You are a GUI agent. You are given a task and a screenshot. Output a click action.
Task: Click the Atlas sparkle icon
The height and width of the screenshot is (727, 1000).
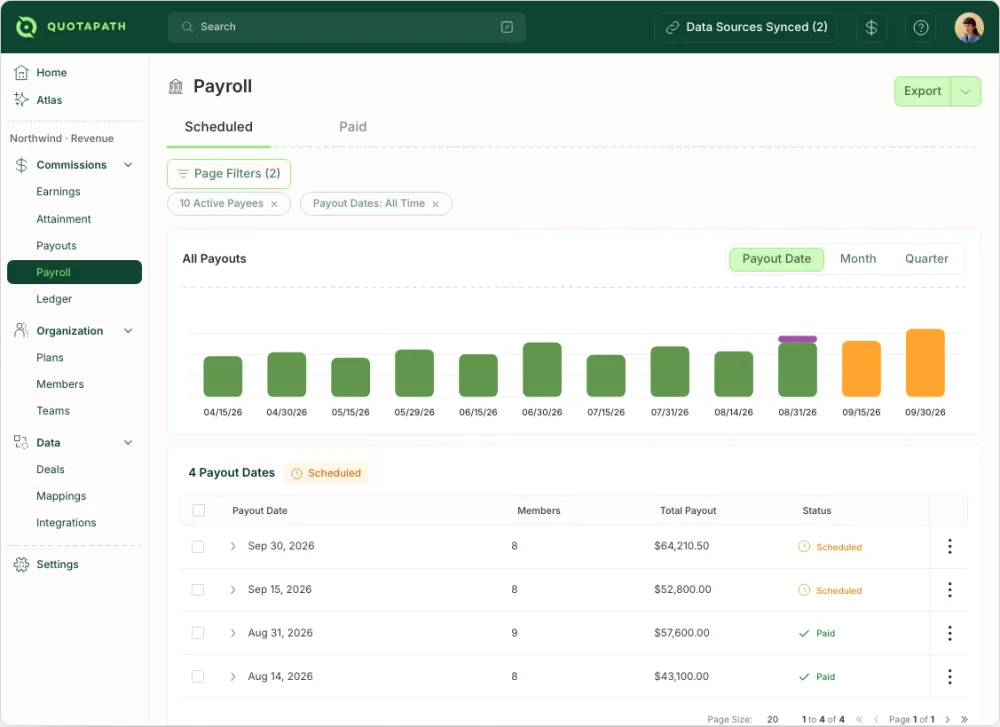pos(21,99)
